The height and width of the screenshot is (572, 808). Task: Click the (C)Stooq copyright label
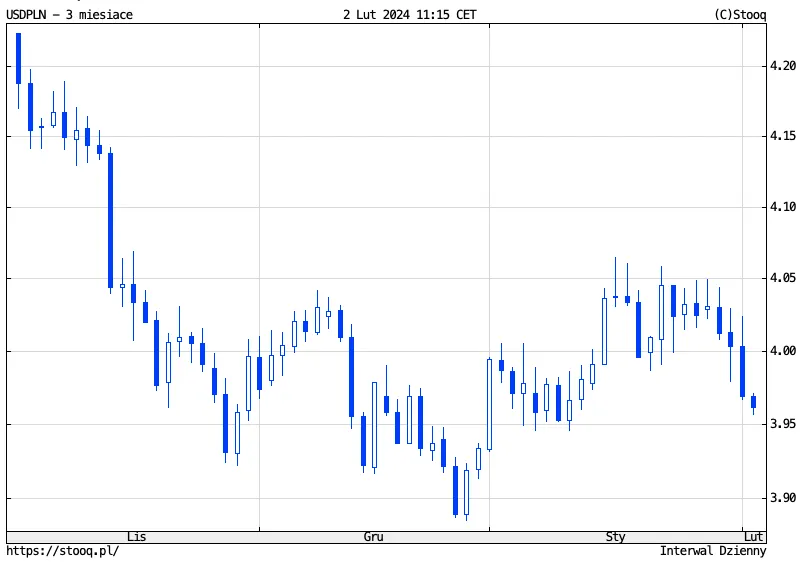click(740, 14)
